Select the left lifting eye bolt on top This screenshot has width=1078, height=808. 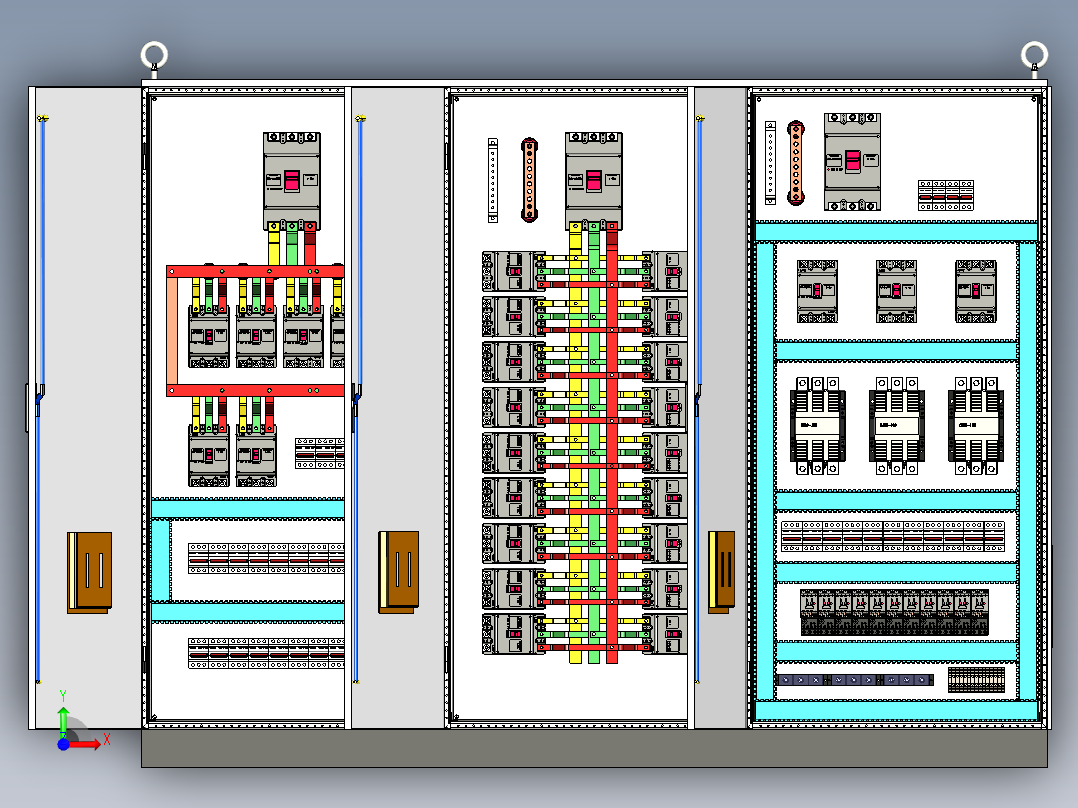tap(154, 58)
